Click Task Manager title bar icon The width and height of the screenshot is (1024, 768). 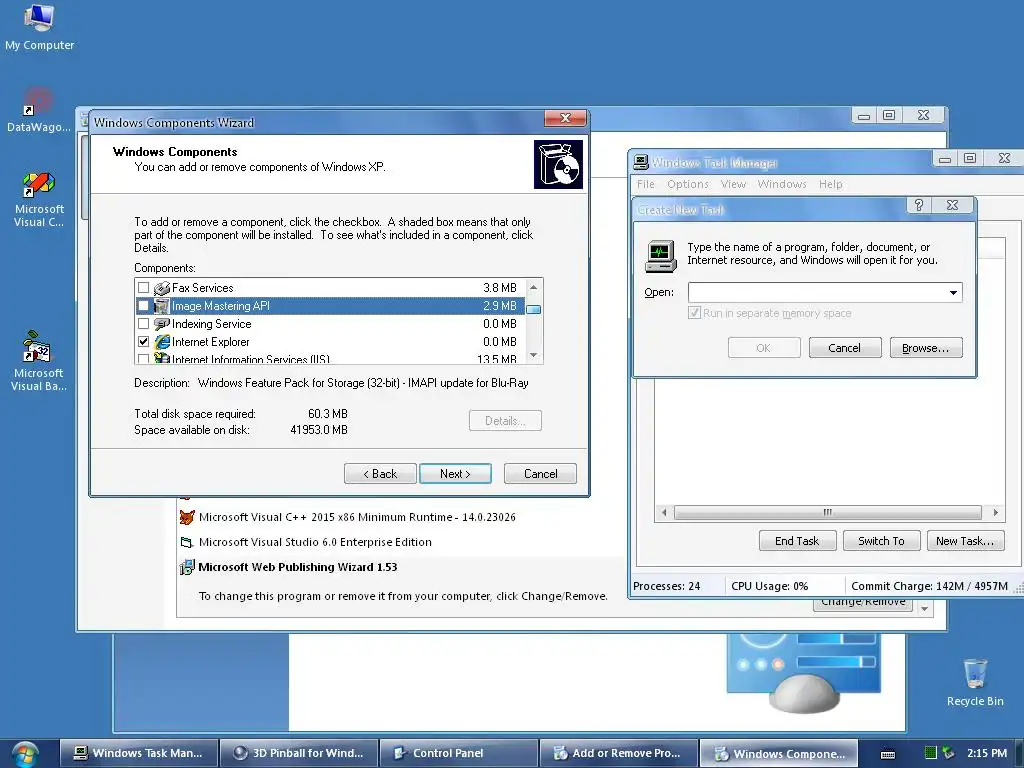tap(641, 162)
